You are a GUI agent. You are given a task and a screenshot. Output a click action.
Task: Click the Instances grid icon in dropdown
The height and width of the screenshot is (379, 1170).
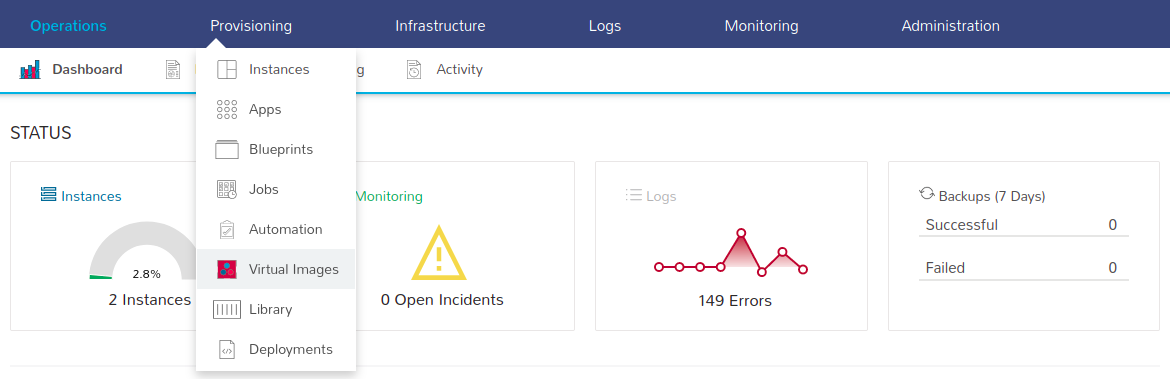click(227, 69)
